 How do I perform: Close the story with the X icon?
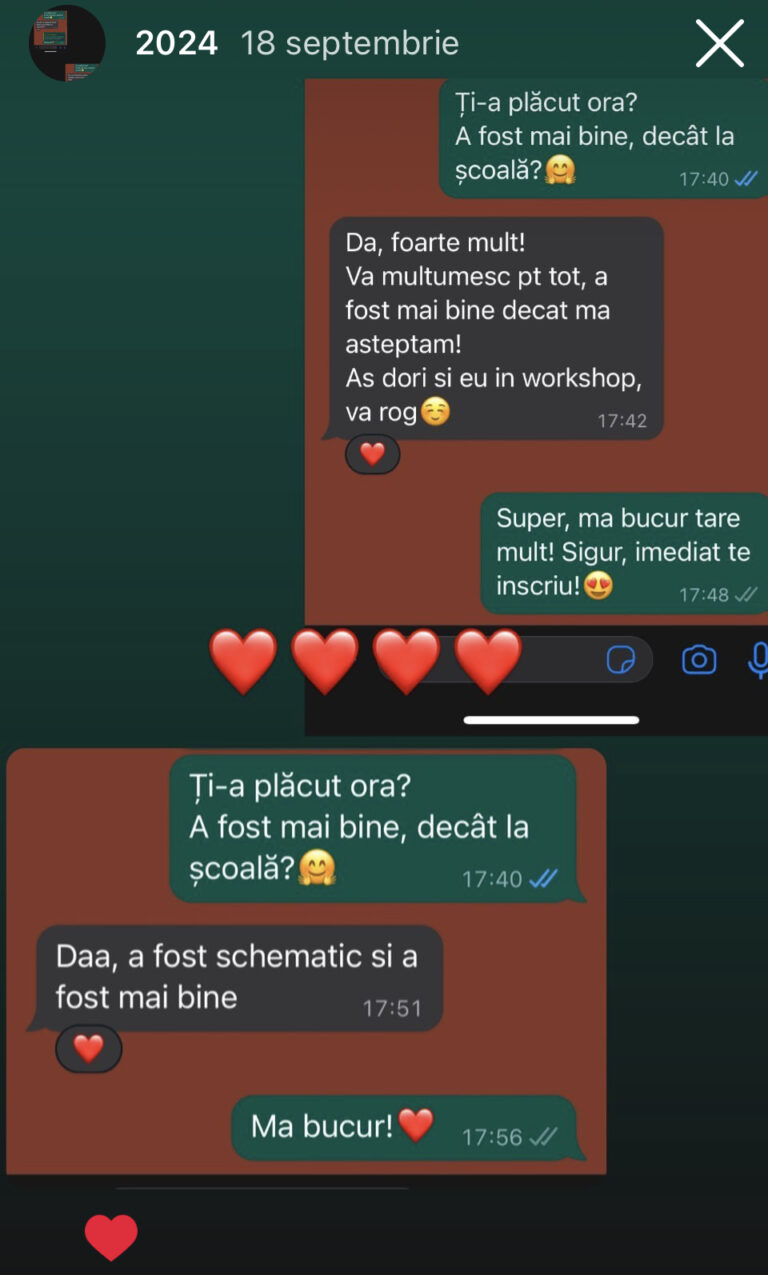720,44
